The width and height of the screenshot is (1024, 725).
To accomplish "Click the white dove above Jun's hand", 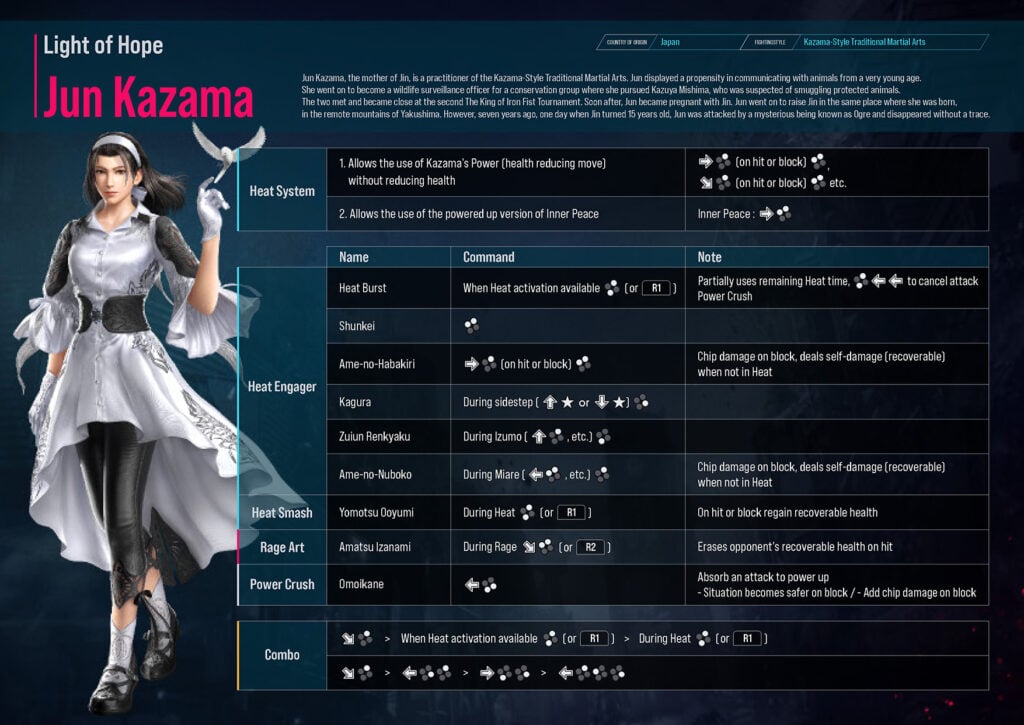I will 226,145.
